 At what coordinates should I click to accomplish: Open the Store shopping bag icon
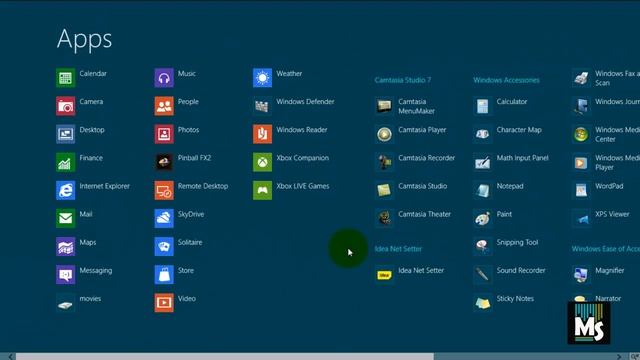[164, 275]
